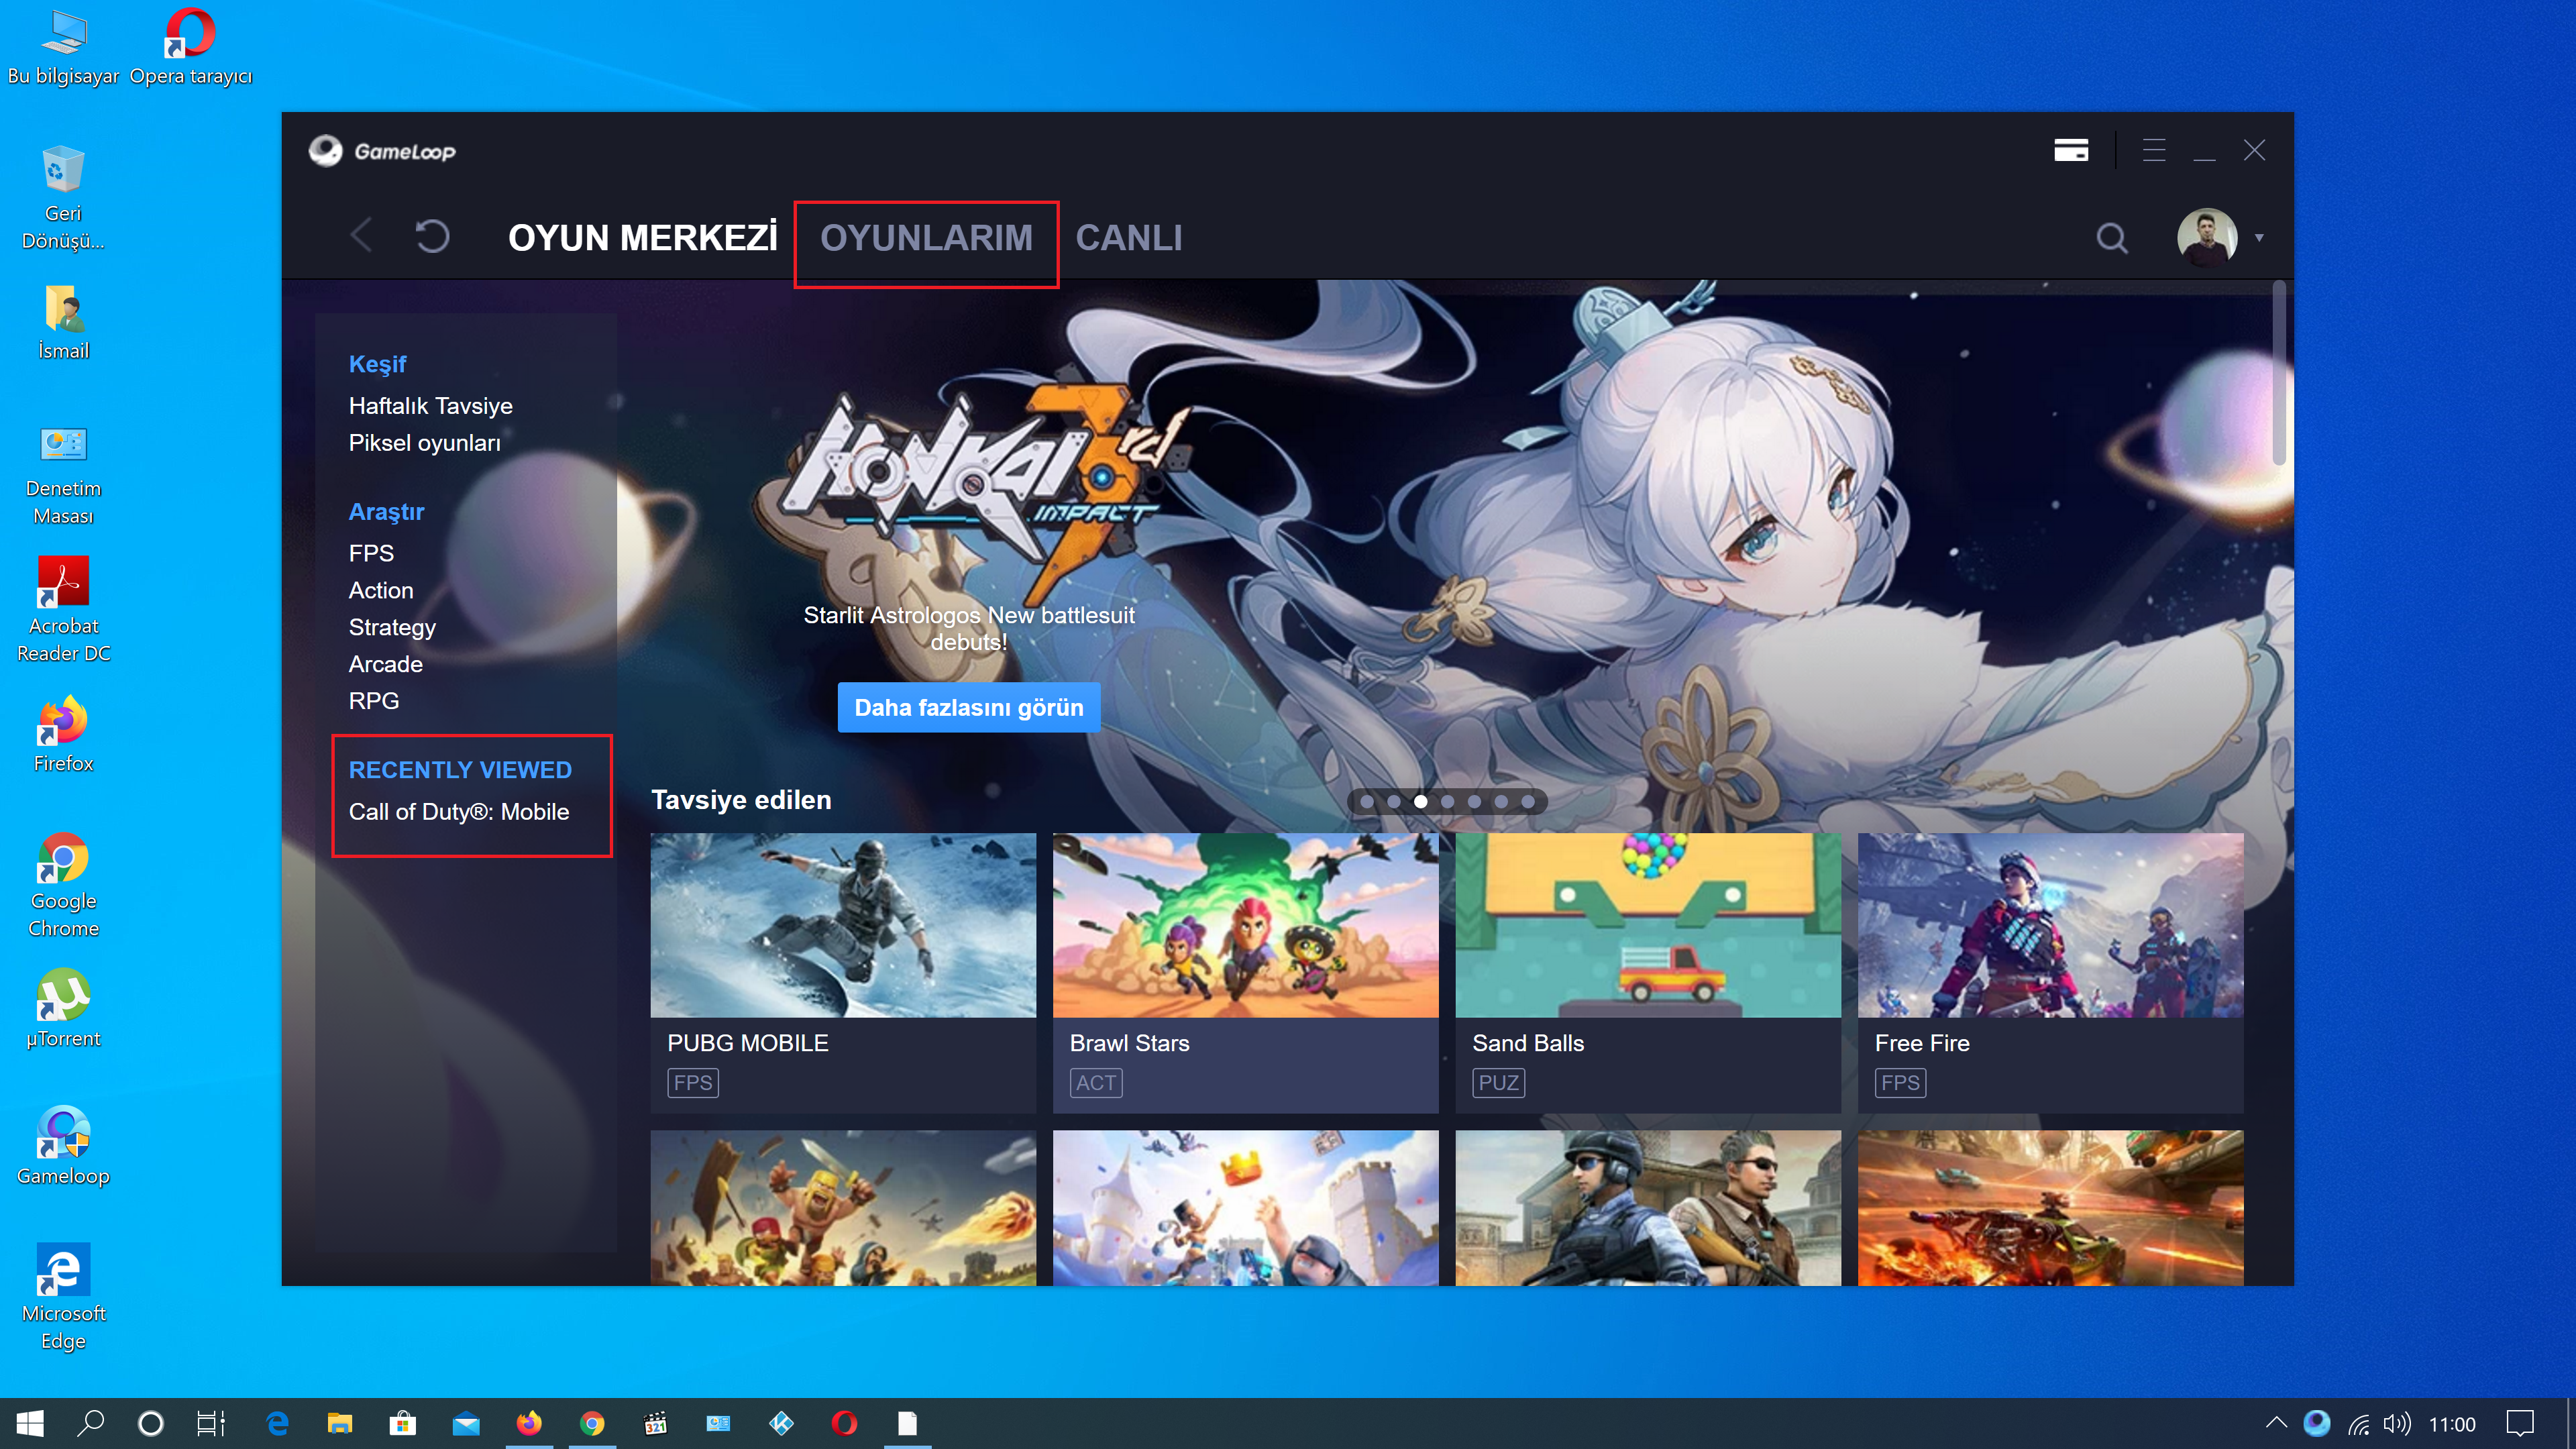This screenshot has height=1449, width=2576.
Task: Select Google Chrome desktop icon
Action: click(x=63, y=885)
